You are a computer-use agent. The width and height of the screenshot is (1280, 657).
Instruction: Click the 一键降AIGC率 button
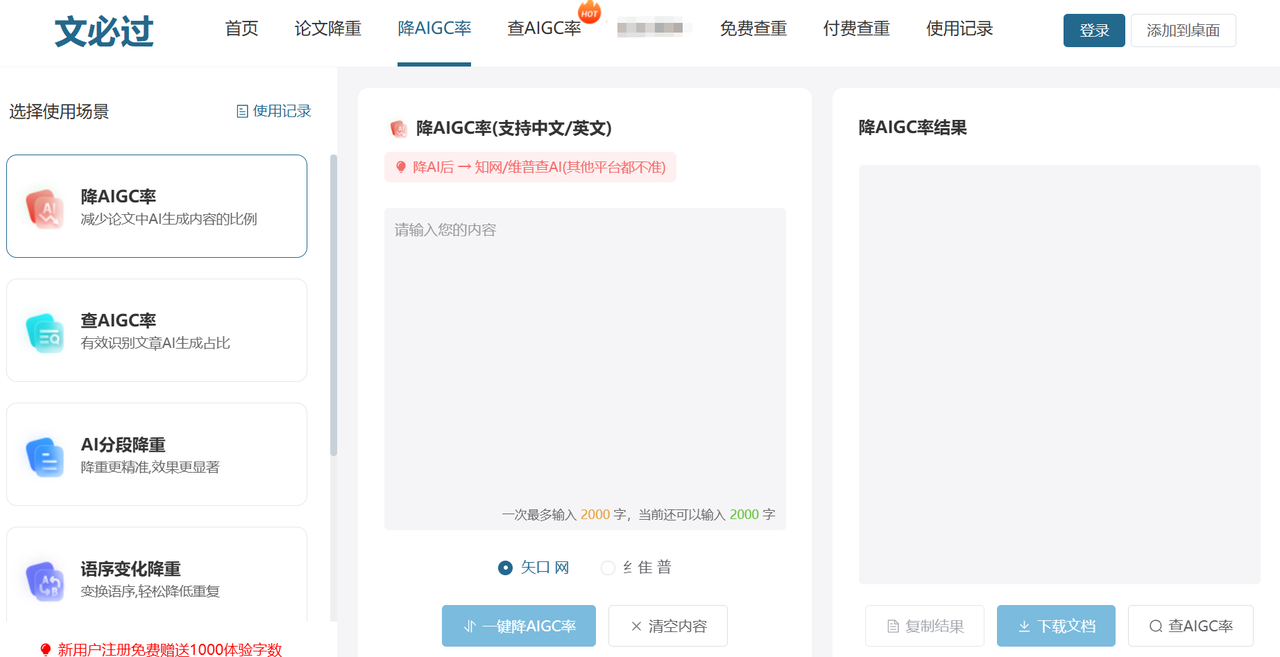(x=519, y=626)
